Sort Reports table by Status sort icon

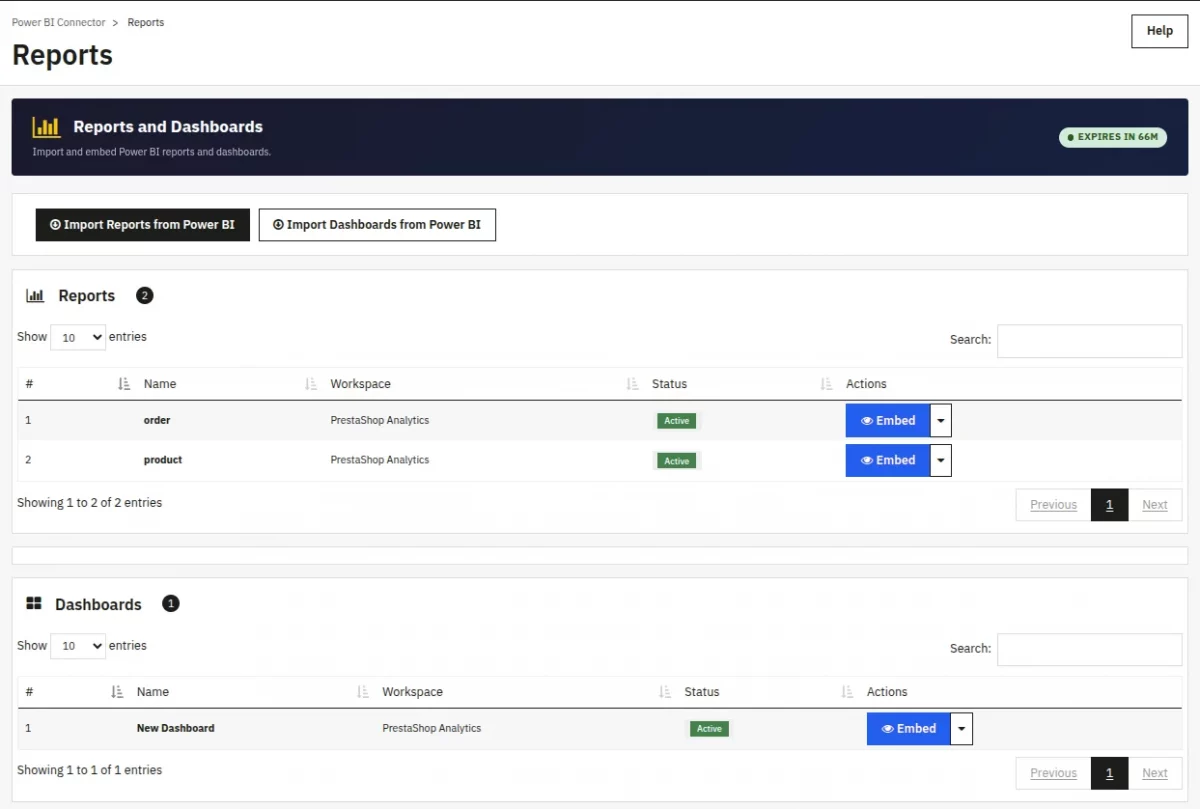click(826, 384)
